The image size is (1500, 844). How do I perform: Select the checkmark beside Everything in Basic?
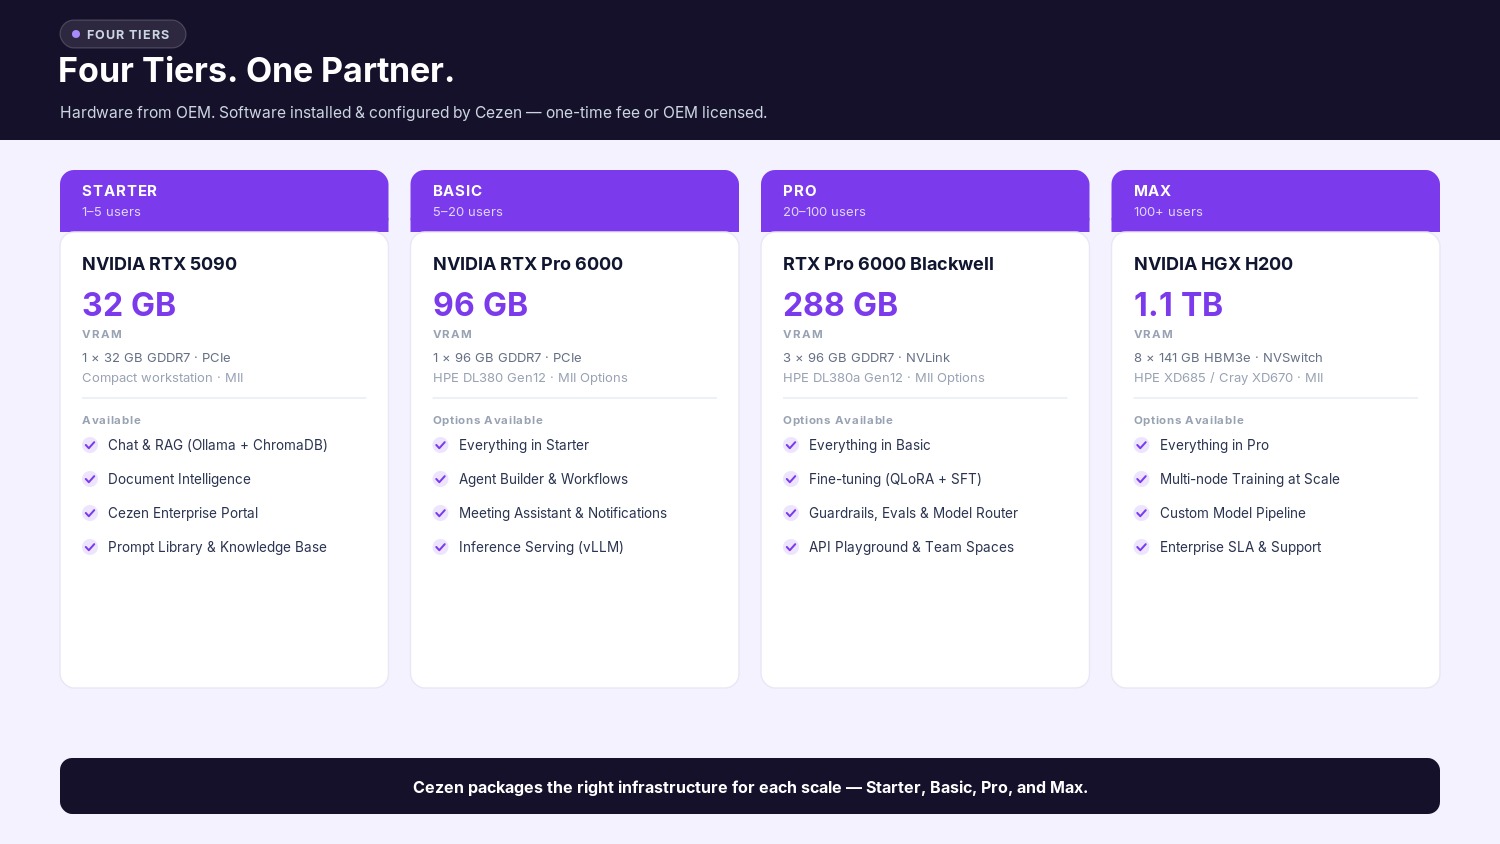click(791, 445)
